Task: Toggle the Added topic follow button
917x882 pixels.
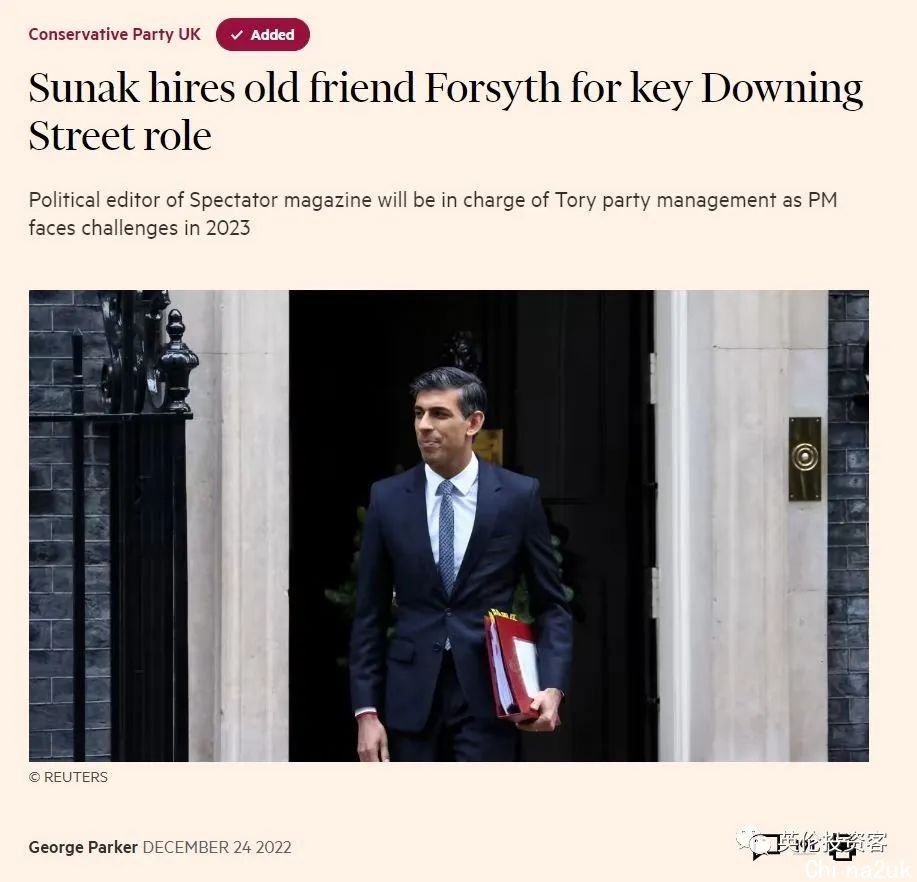Action: (263, 35)
